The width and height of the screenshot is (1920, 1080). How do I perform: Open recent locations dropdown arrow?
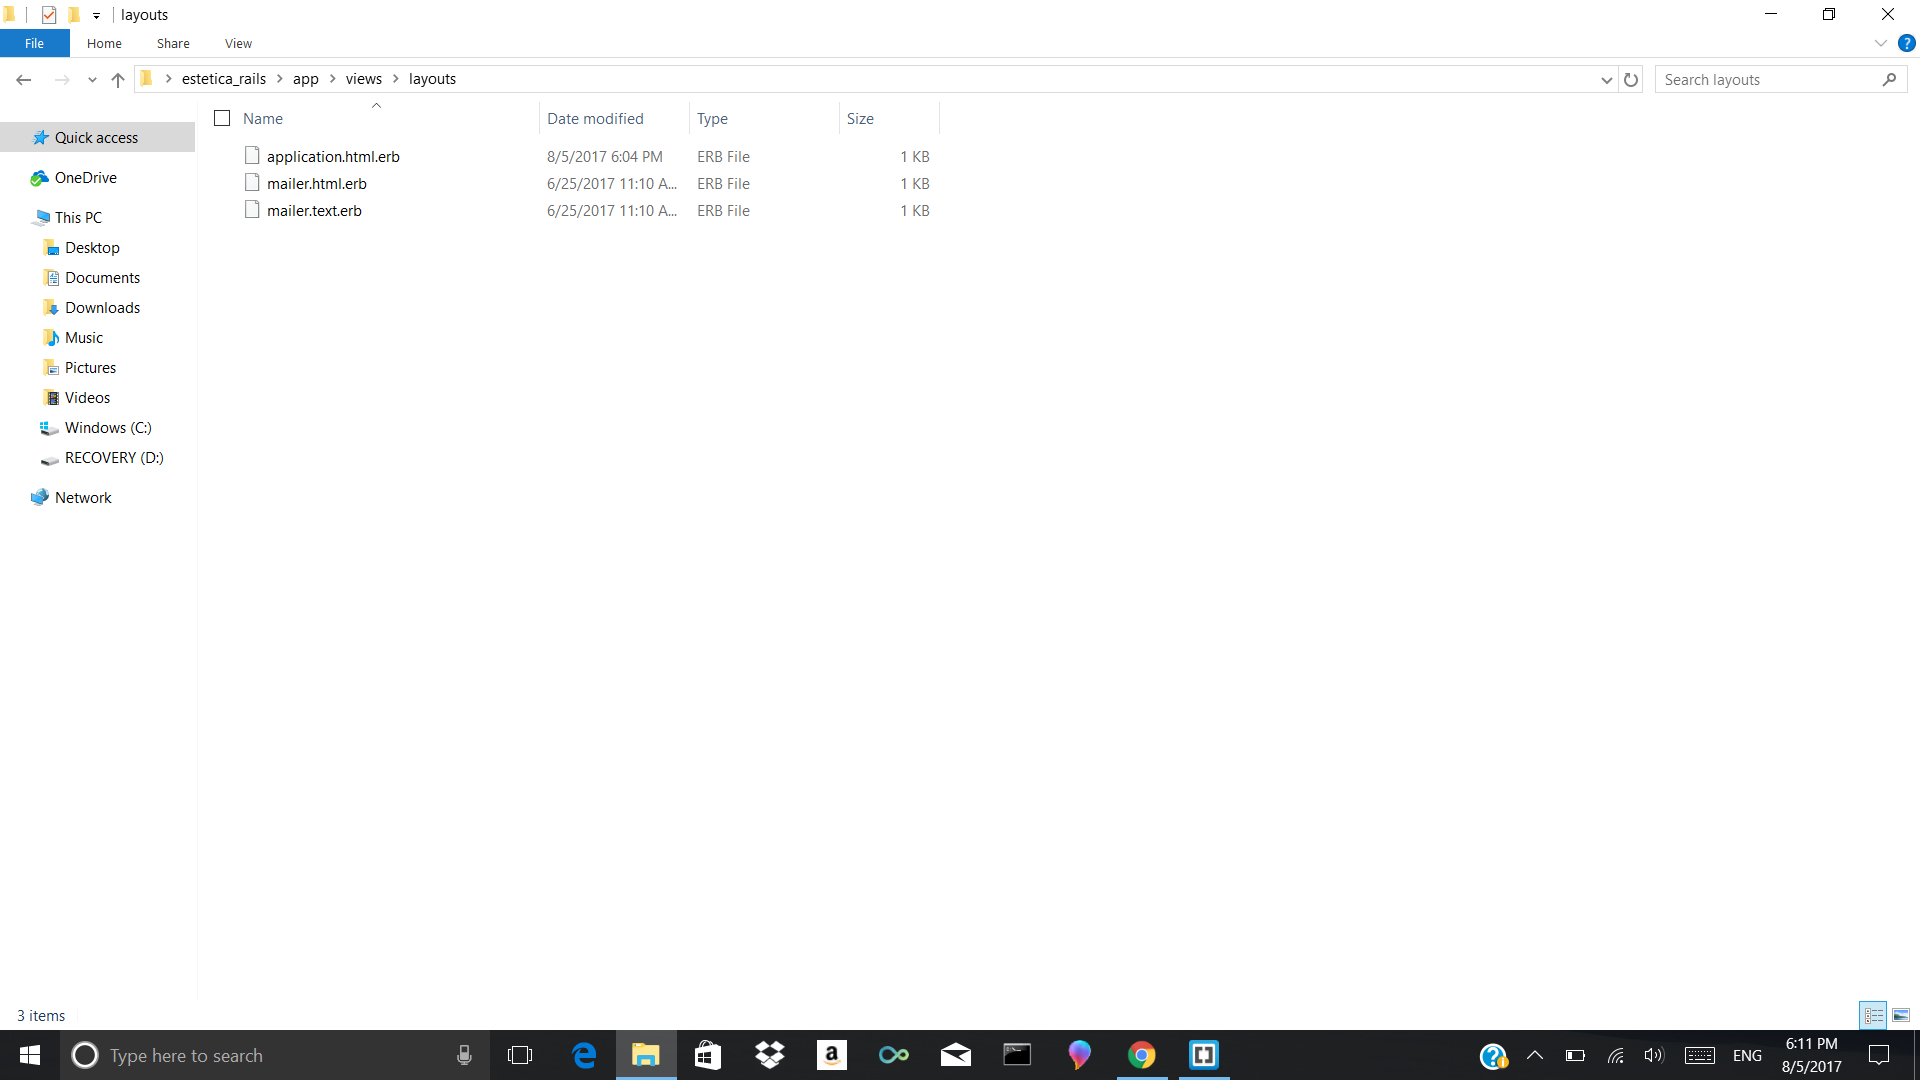pos(92,80)
